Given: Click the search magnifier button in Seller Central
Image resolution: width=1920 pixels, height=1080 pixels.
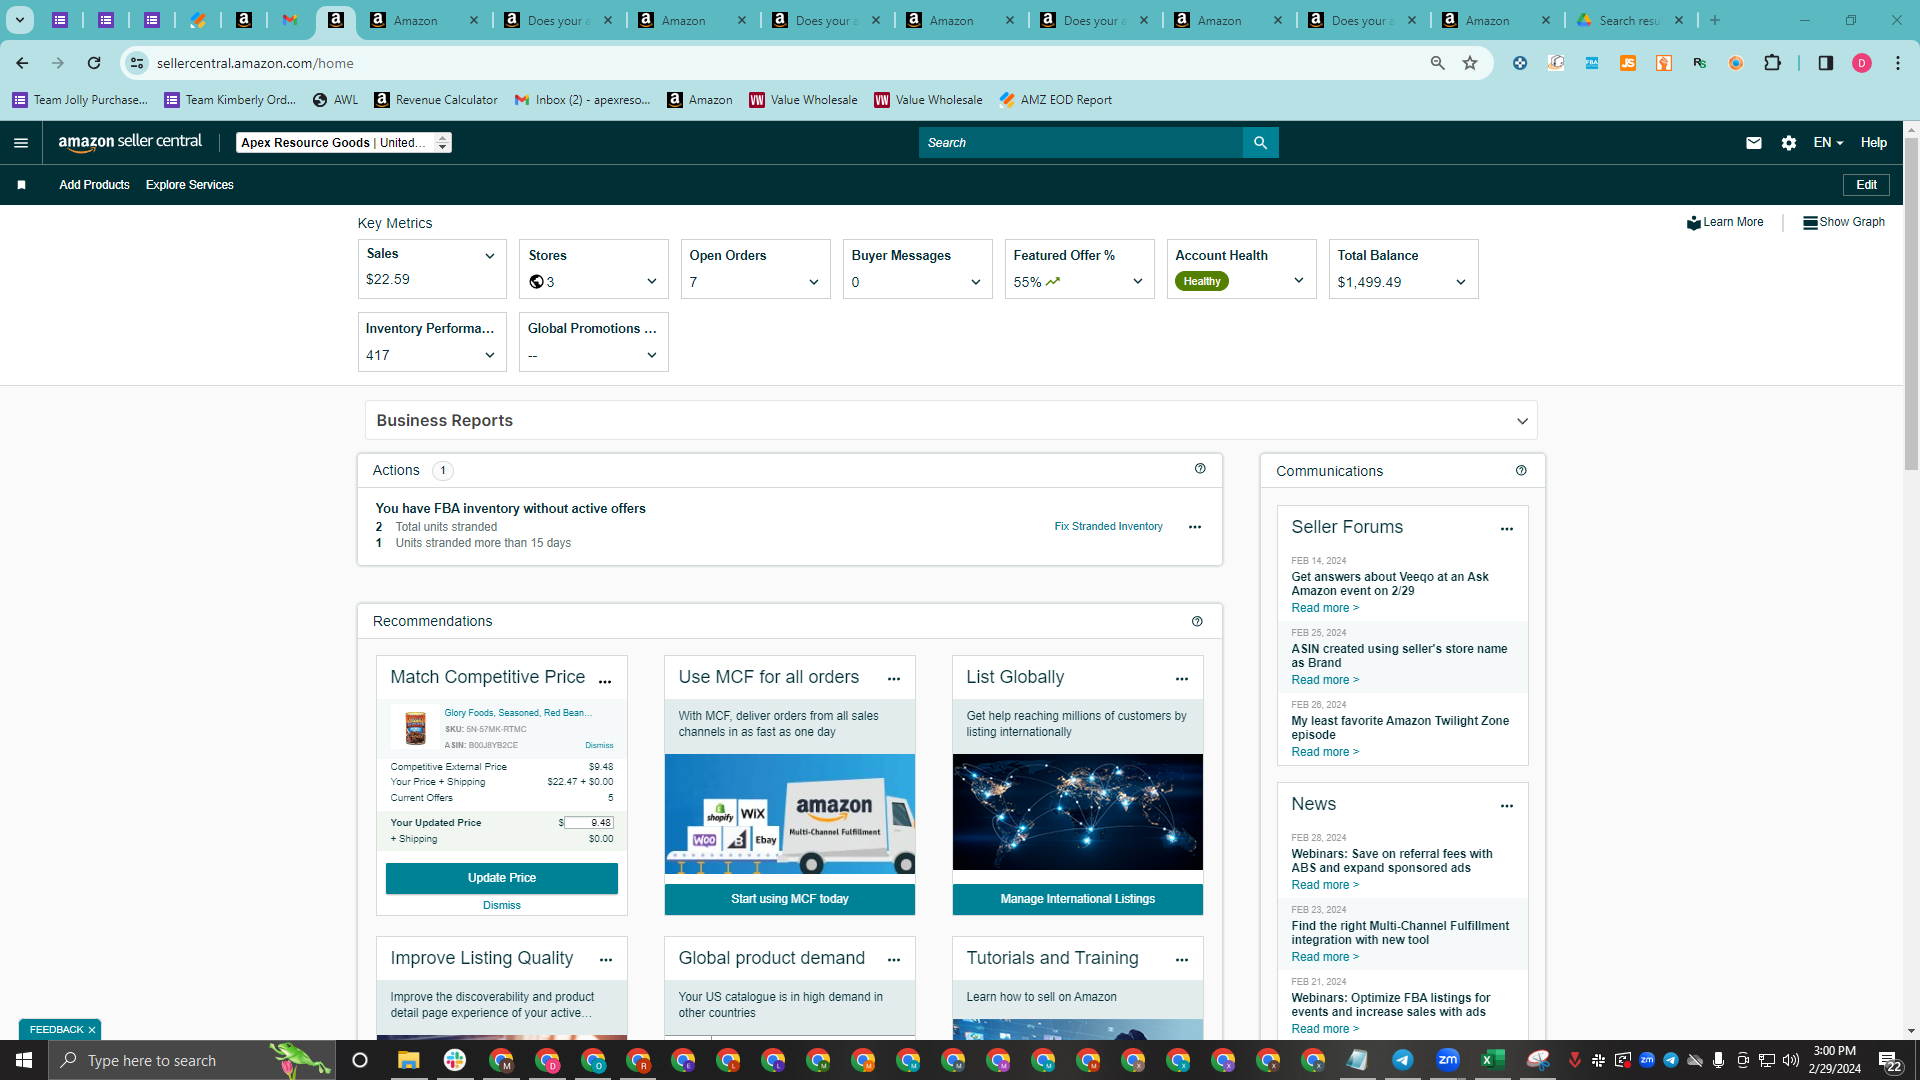Looking at the screenshot, I should [1260, 143].
